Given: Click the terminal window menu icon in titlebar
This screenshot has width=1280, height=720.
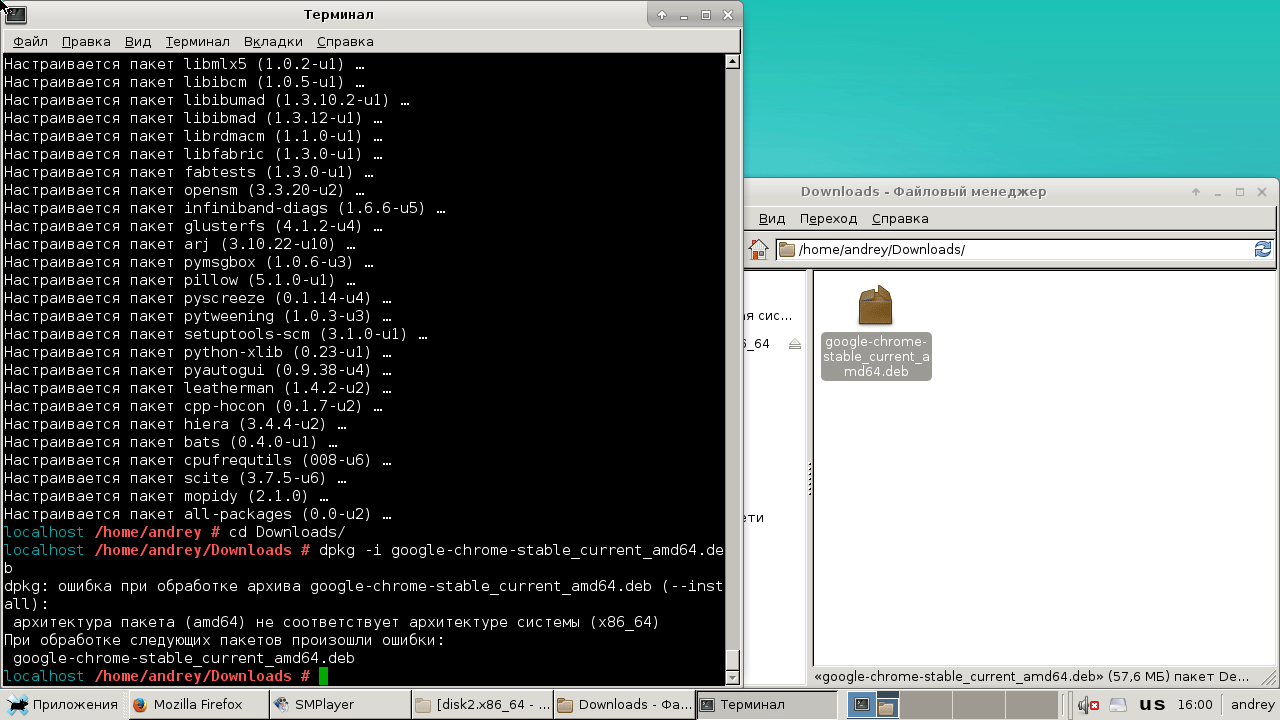Looking at the screenshot, I should [15, 15].
